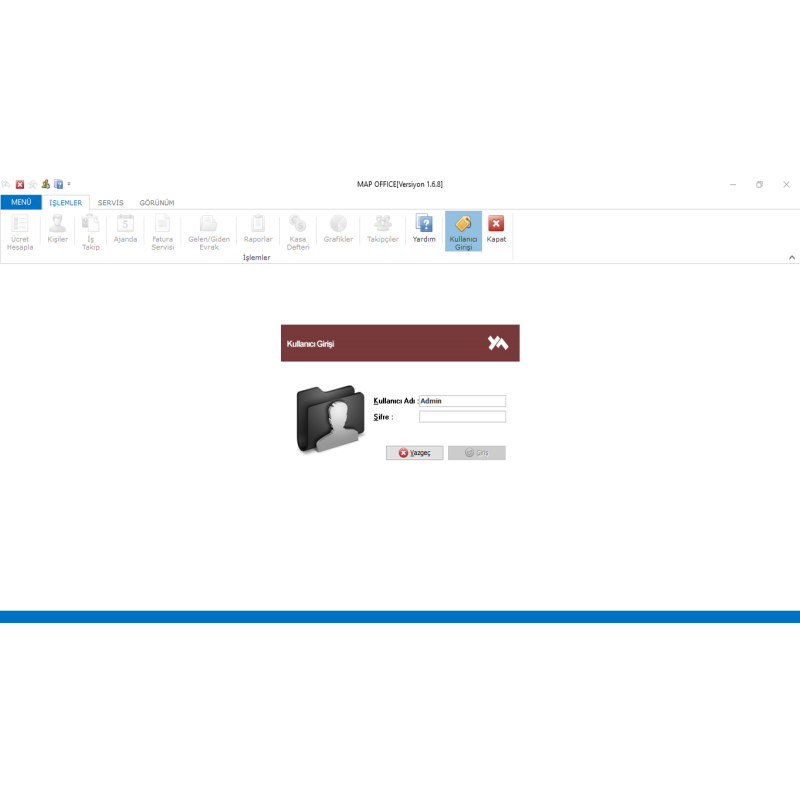Click the Kullanıcı Girişi ribbon button
This screenshot has width=800, height=800.
463,232
